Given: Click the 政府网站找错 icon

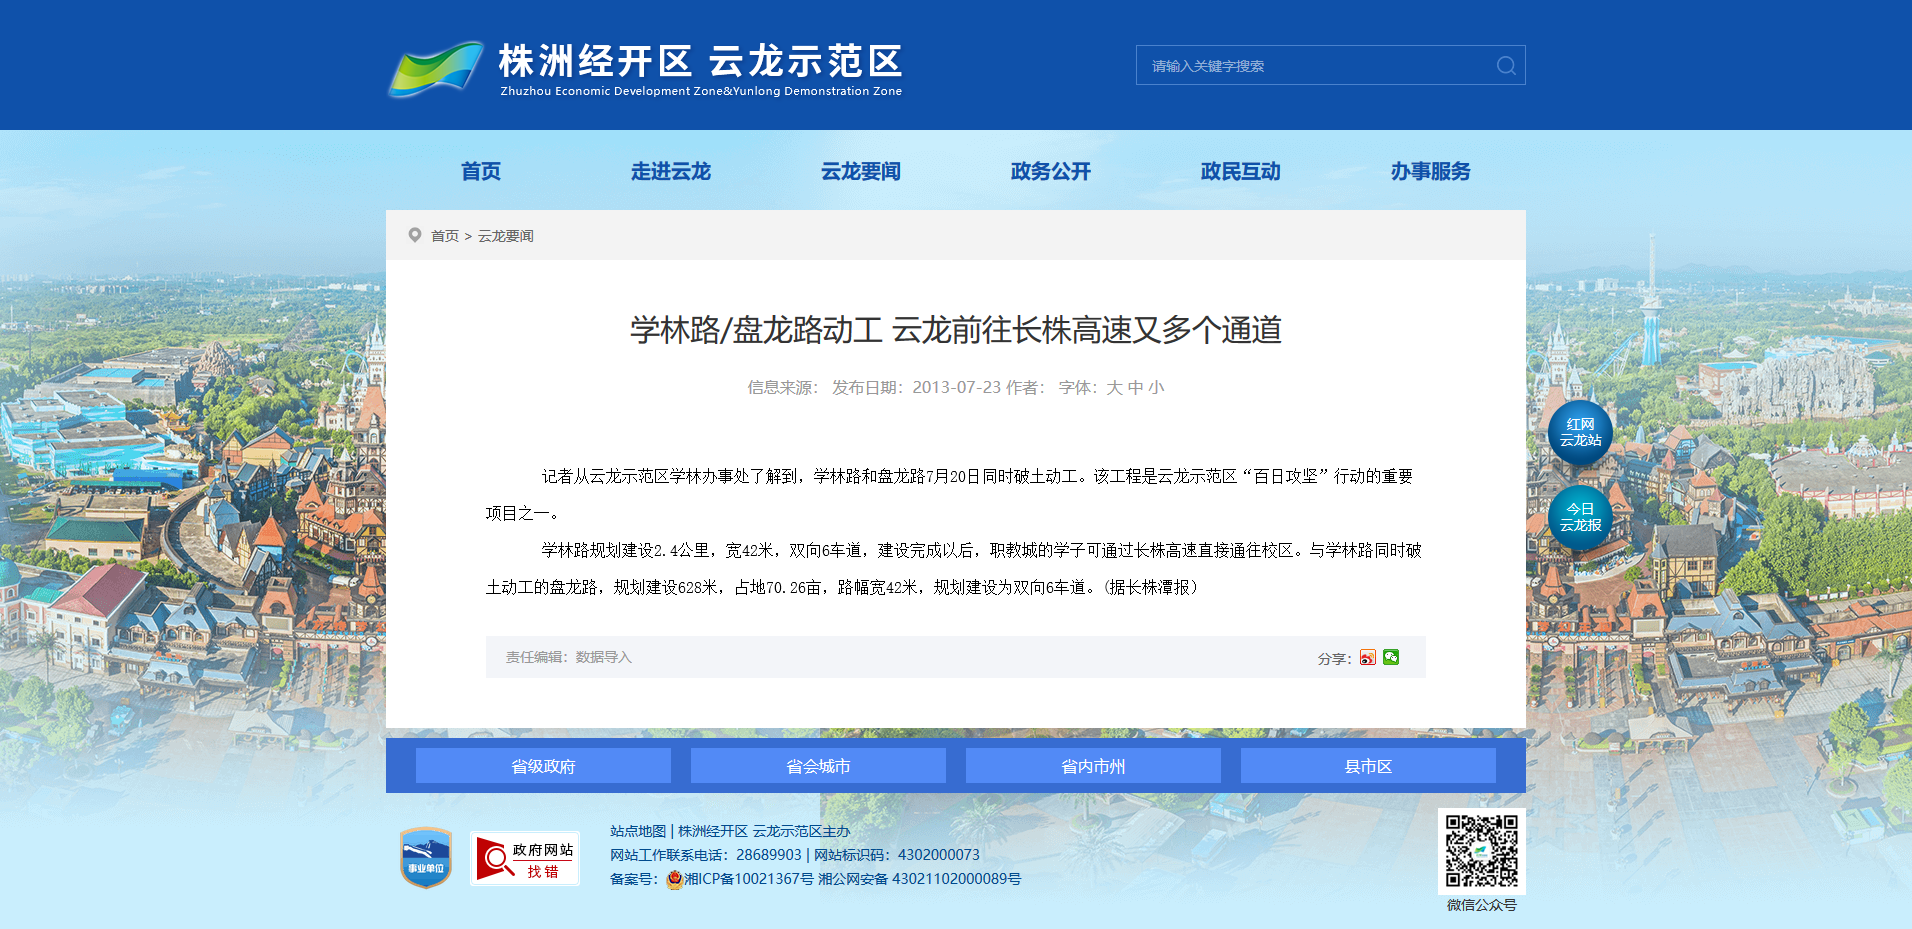Looking at the screenshot, I should [525, 859].
